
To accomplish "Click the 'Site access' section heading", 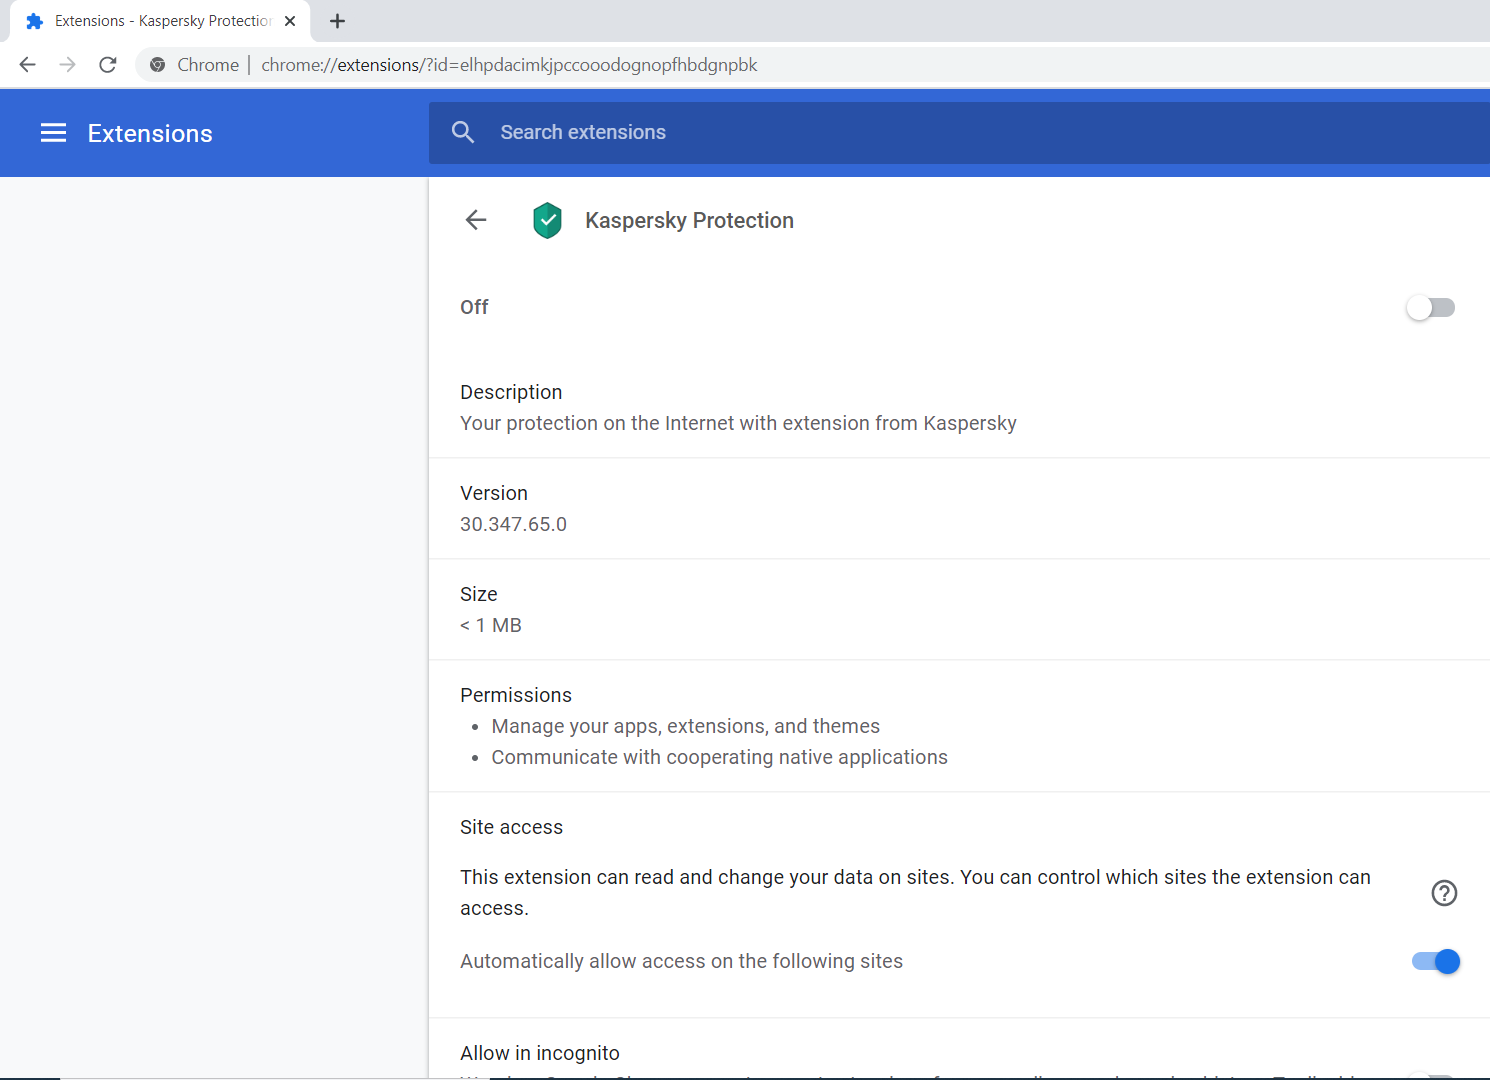I will point(511,827).
